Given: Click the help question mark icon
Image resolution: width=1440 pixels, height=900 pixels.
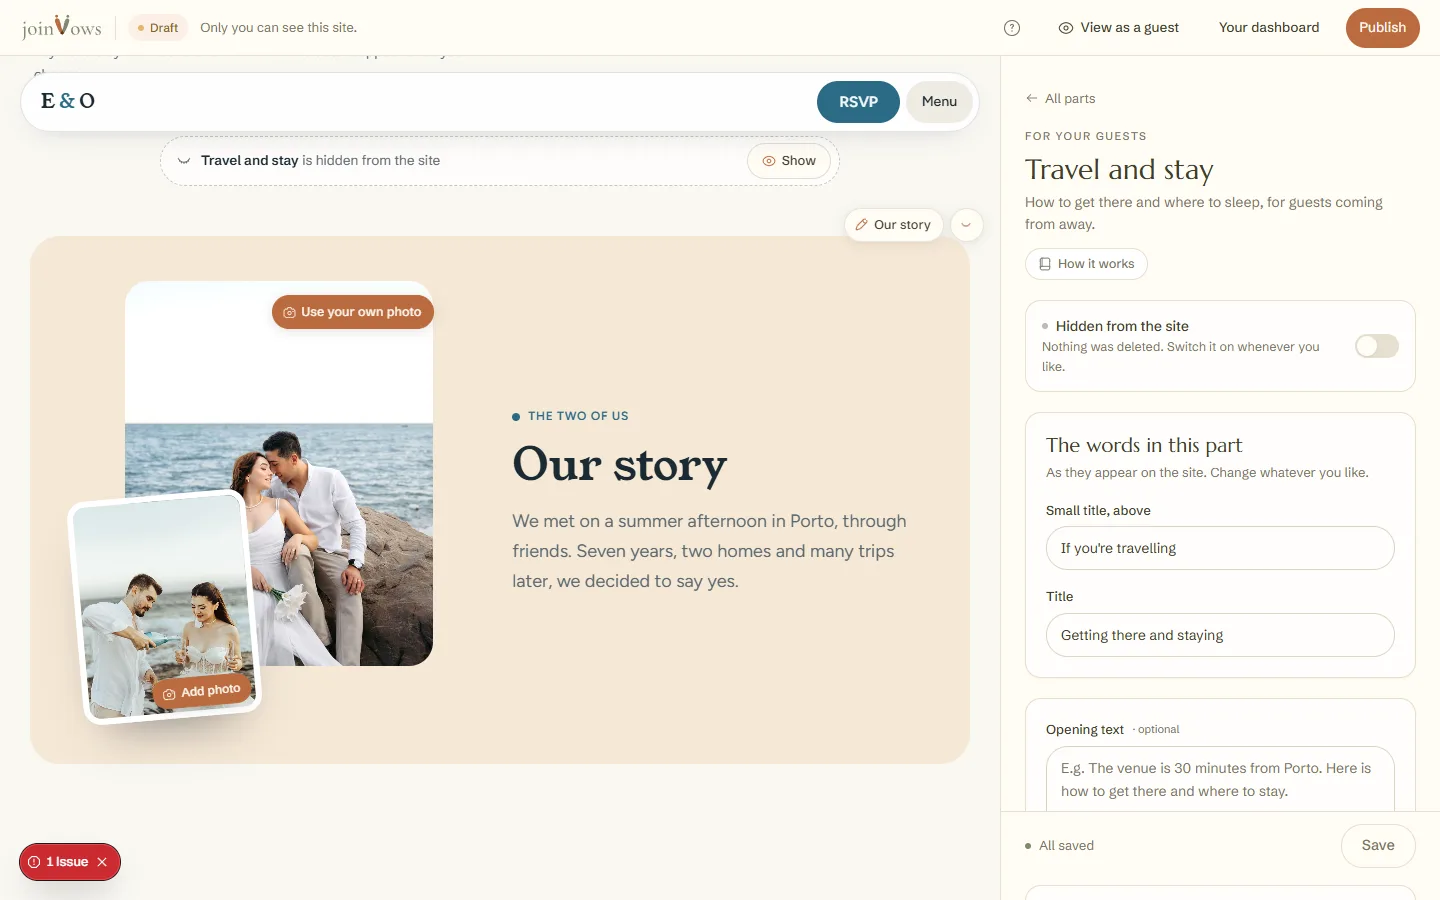Looking at the screenshot, I should tap(1012, 28).
